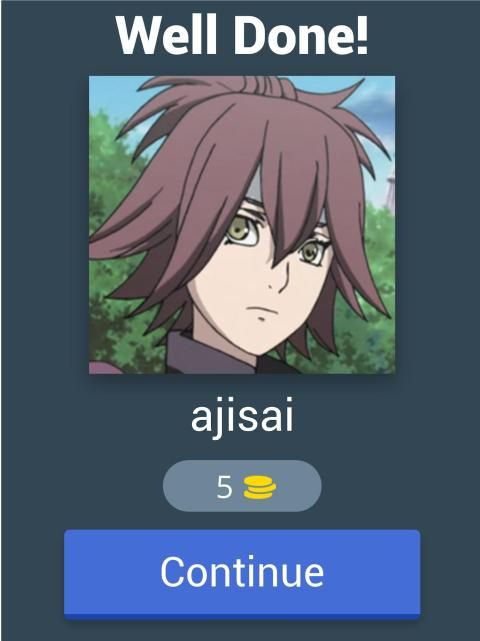Proceed to the next question via Continue
The height and width of the screenshot is (641, 480).
point(242,574)
